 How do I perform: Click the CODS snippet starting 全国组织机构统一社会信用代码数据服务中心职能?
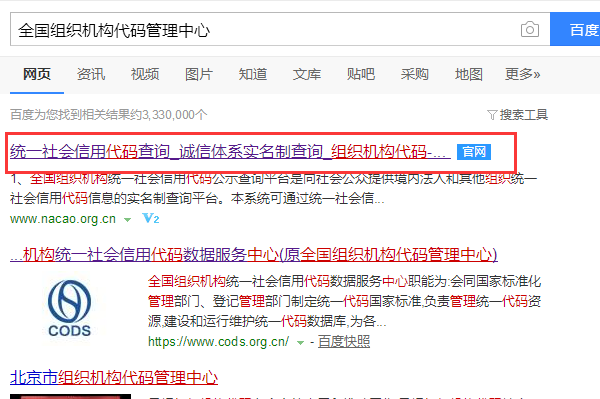point(344,301)
